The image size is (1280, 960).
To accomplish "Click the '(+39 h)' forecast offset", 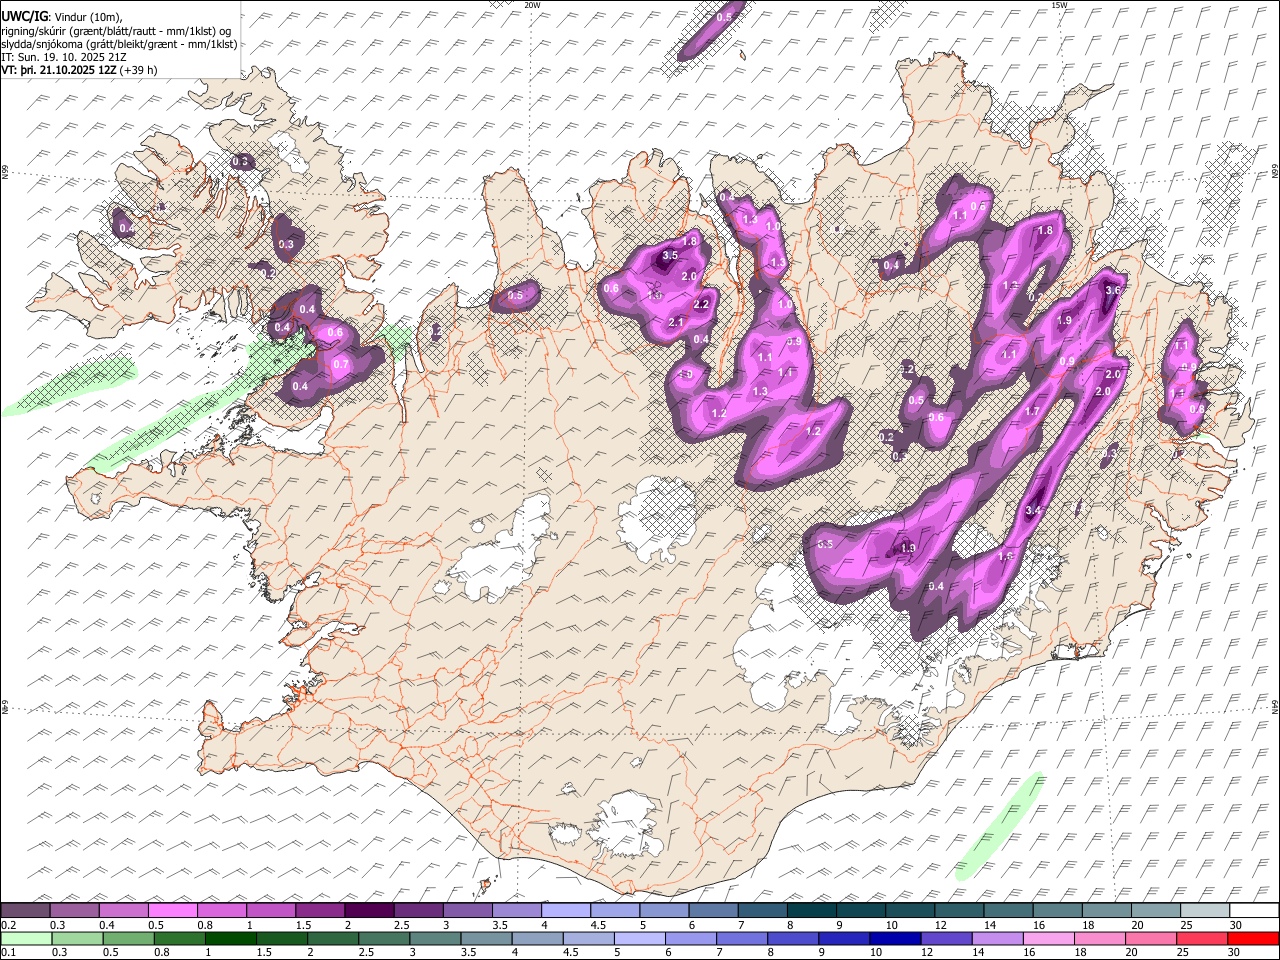I will (x=138, y=71).
